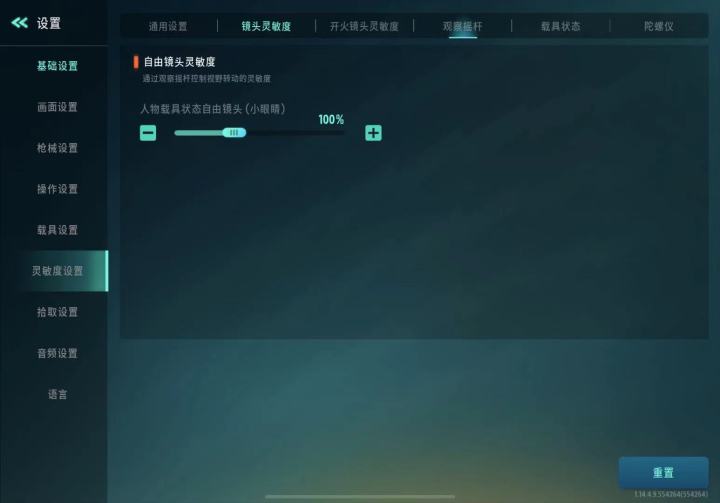The height and width of the screenshot is (503, 720).
Task: Go to 画面设置 in the sidebar
Action: click(57, 107)
